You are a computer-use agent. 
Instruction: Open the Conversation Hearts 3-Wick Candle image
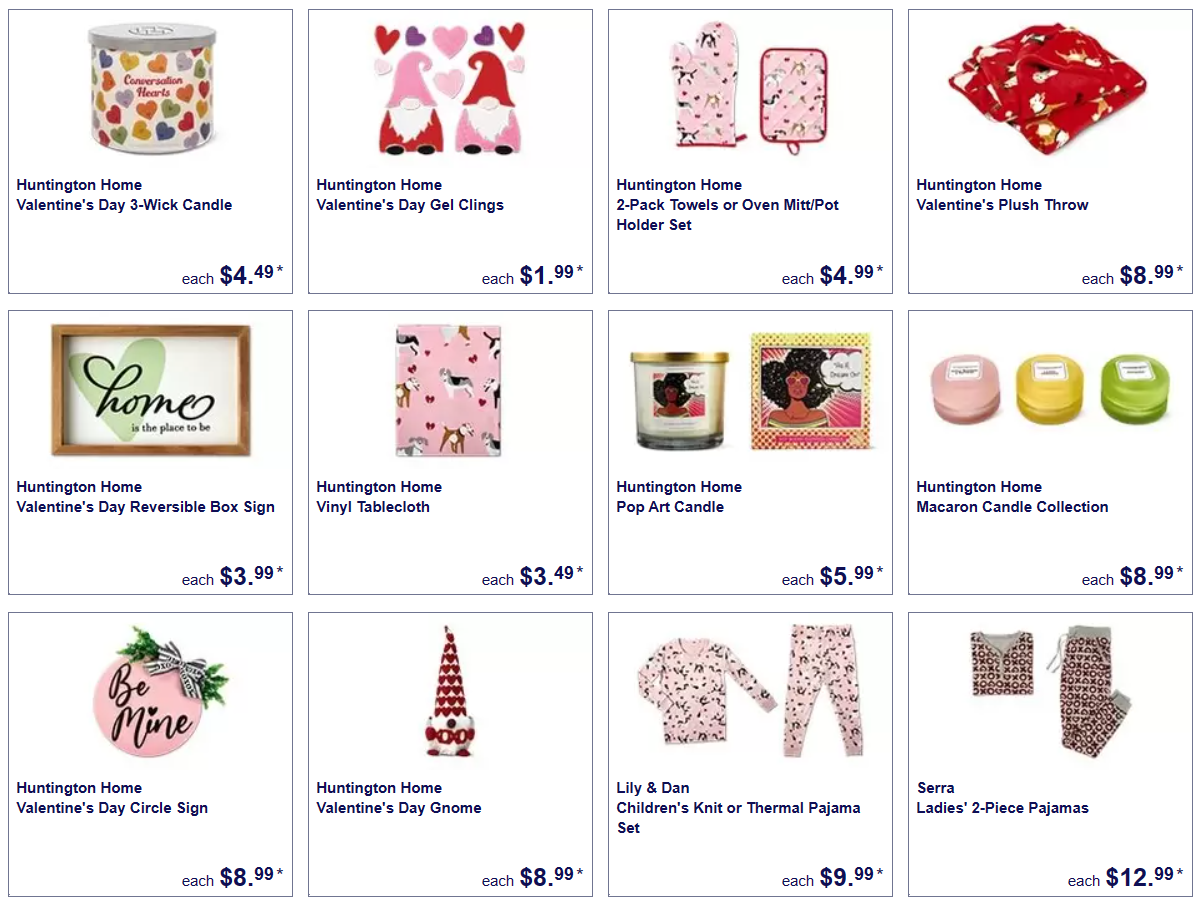pyautogui.click(x=150, y=89)
